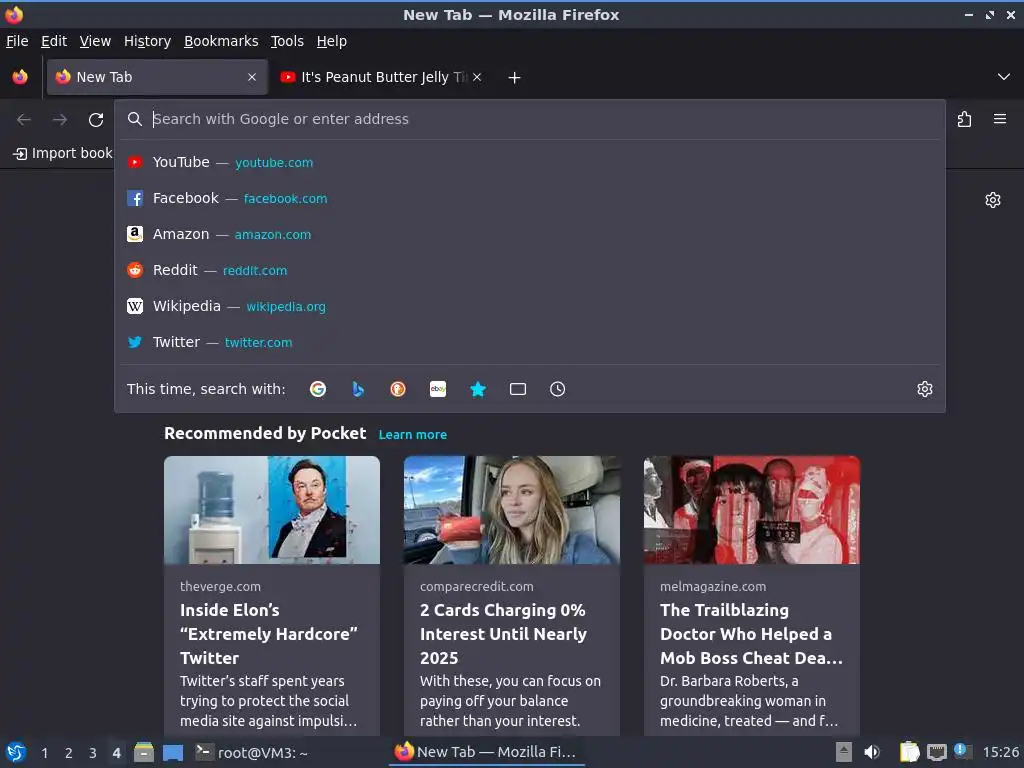The image size is (1024, 768).
Task: Select YouTube suggestion favicon
Action: (x=135, y=163)
